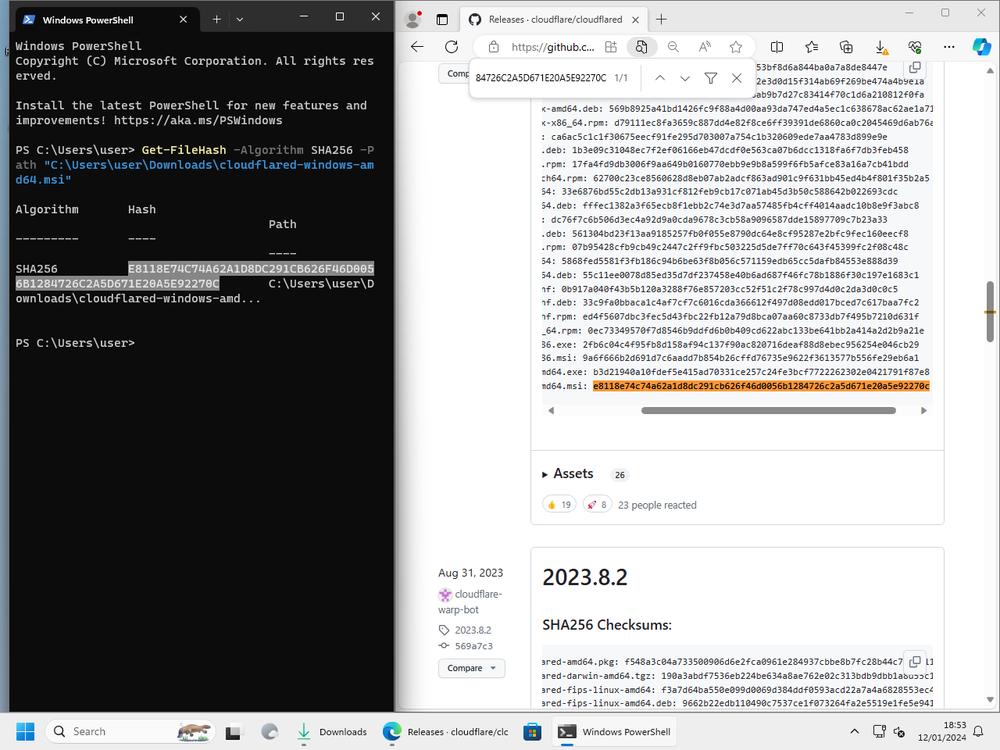
Task: Click the "23 people reacted" text
Action: pyautogui.click(x=657, y=505)
